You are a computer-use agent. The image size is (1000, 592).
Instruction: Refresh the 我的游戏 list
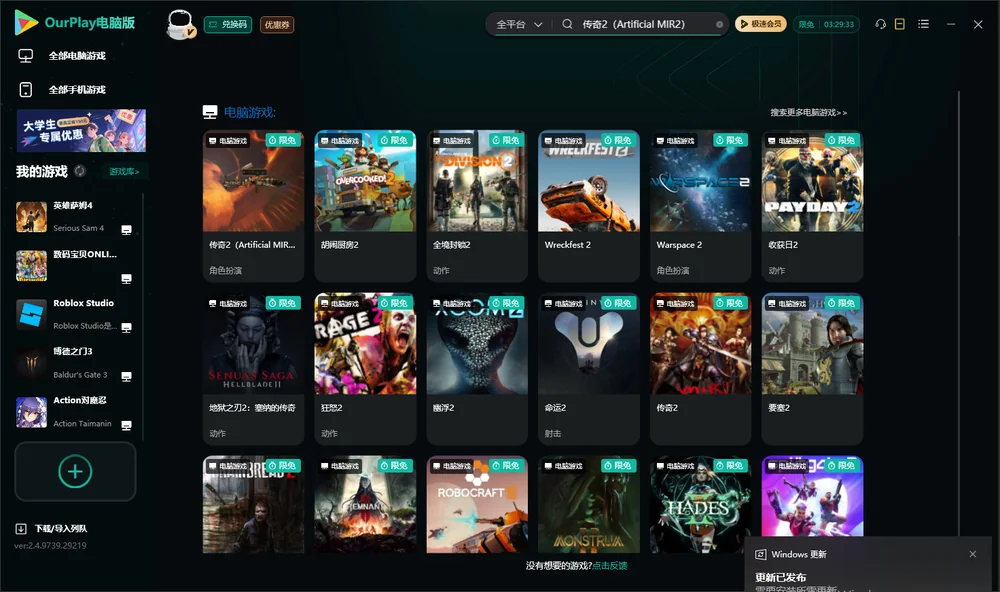tap(80, 171)
